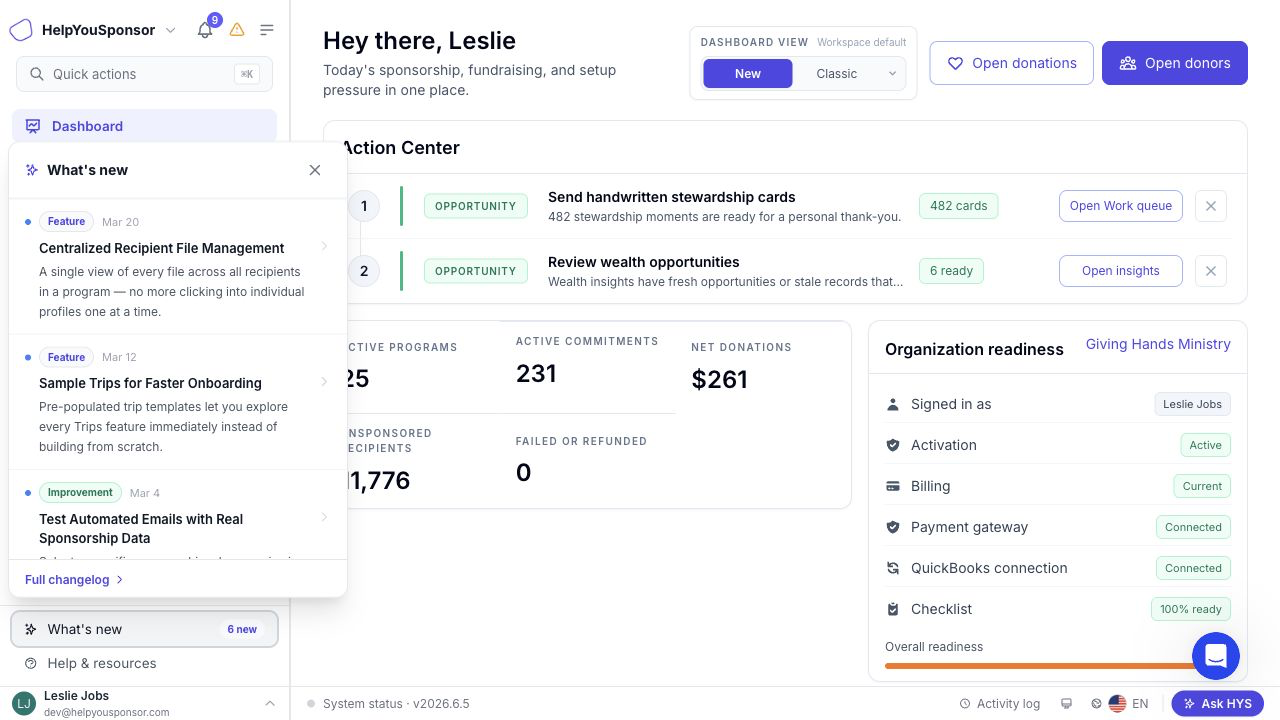Click the Dashboard icon in sidebar
Screen dimensions: 1280x720
point(33,126)
